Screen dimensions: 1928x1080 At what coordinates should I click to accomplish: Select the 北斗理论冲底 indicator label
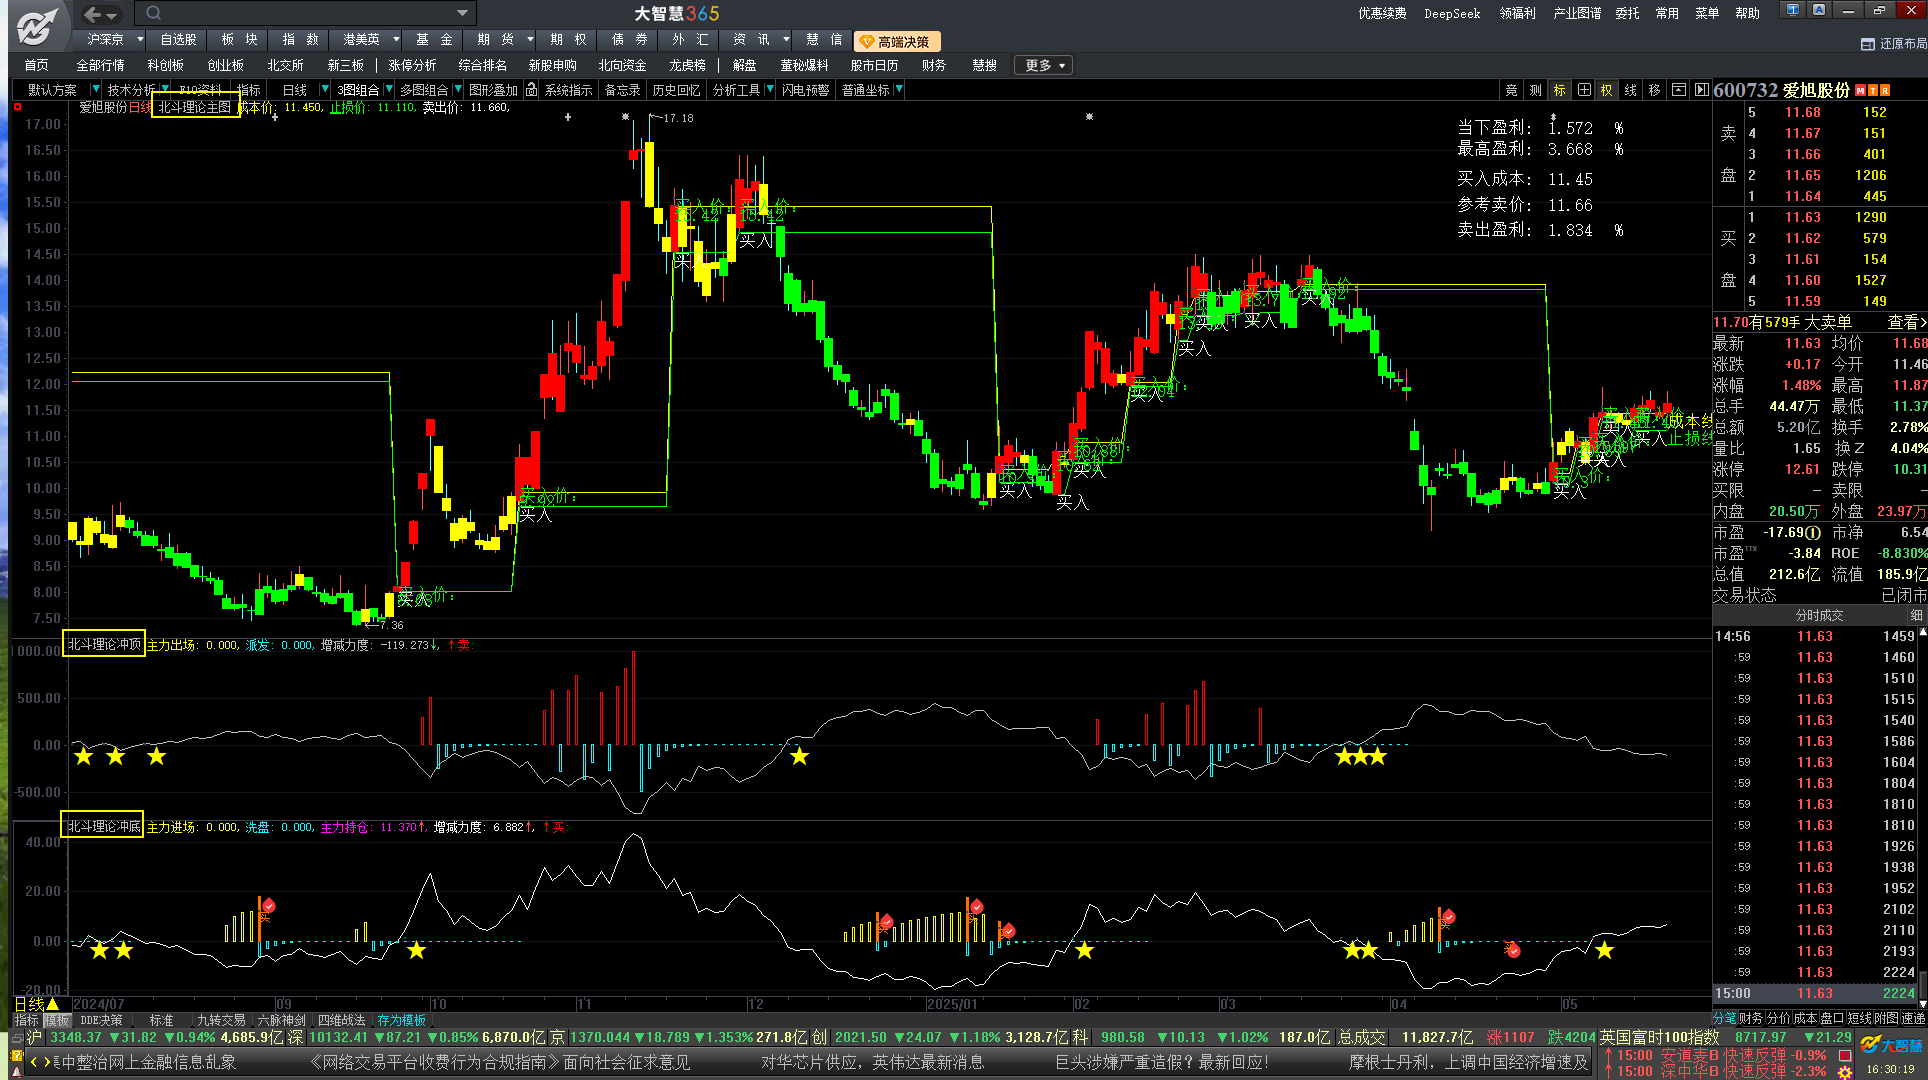[103, 826]
